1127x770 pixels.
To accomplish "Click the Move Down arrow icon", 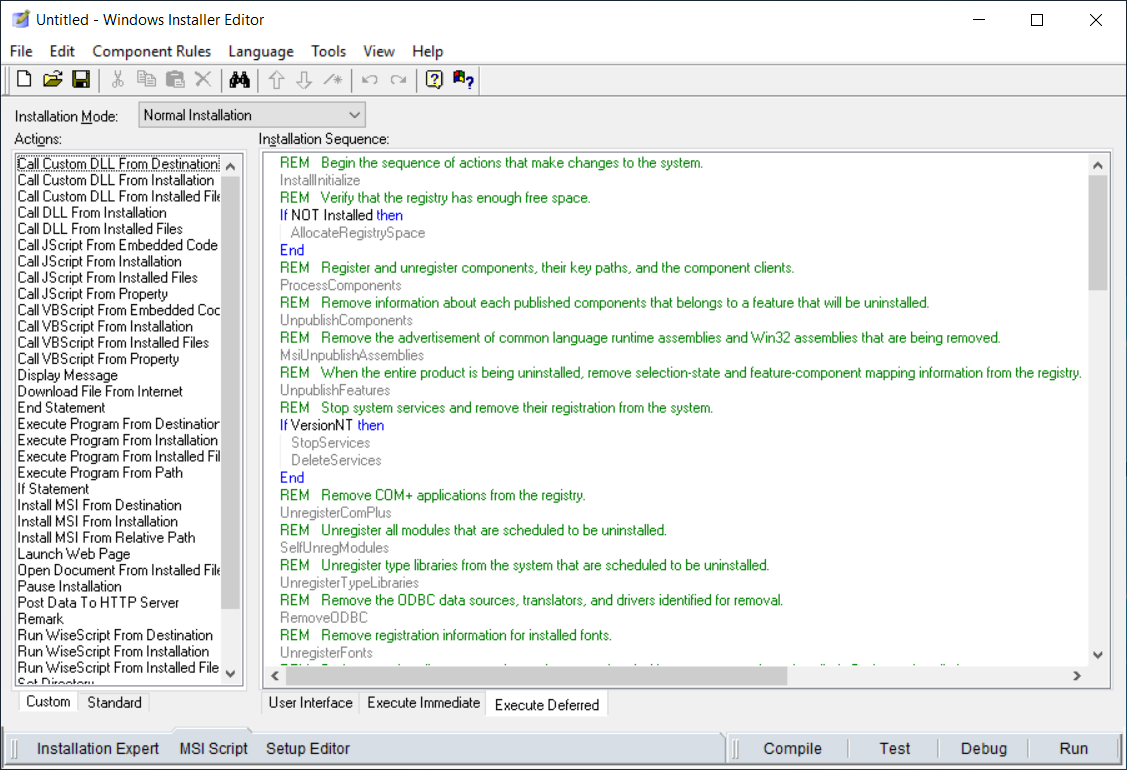I will pos(304,79).
